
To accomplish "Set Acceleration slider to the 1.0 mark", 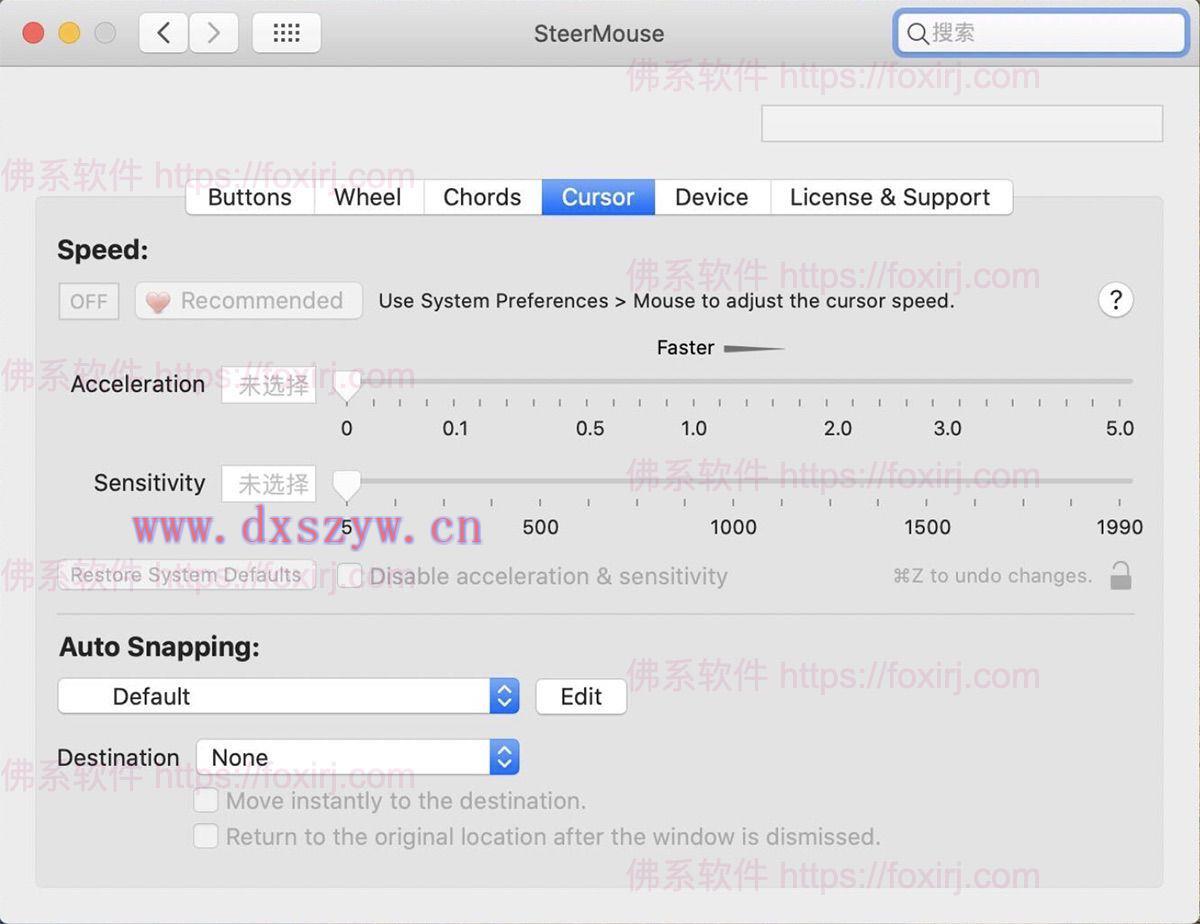I will [693, 381].
